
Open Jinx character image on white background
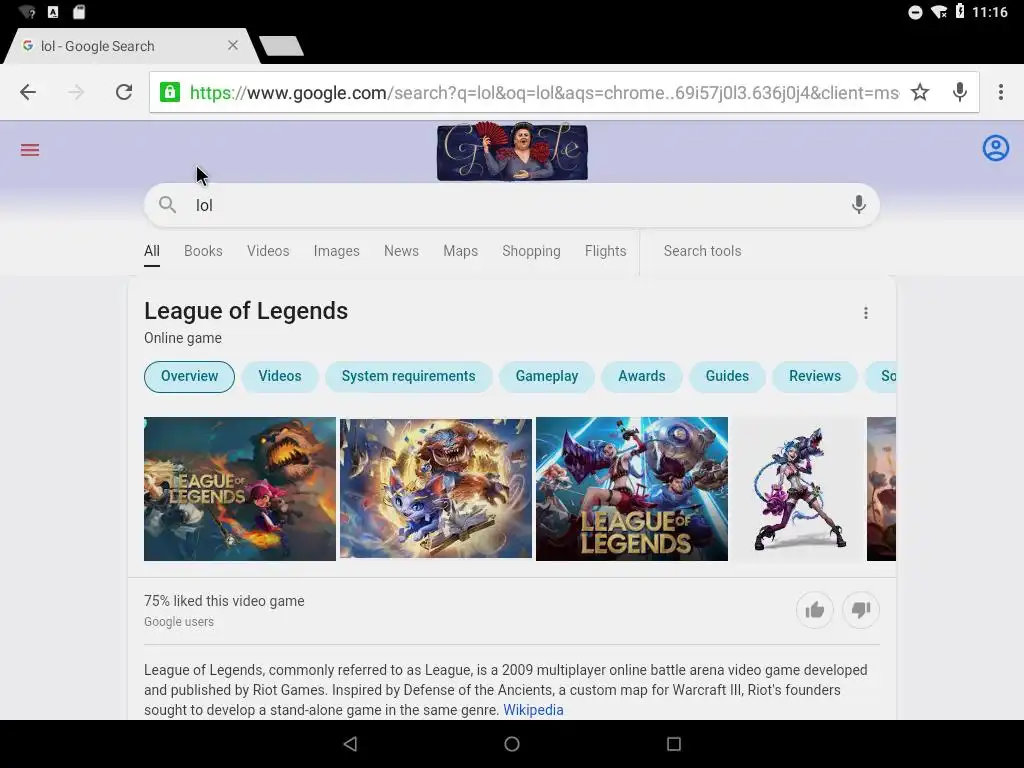[798, 489]
